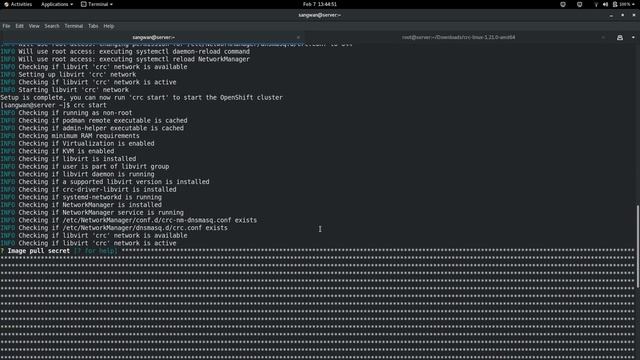The height and width of the screenshot is (360, 640).
Task: Open the Tabs menu
Action: pyautogui.click(x=93, y=26)
